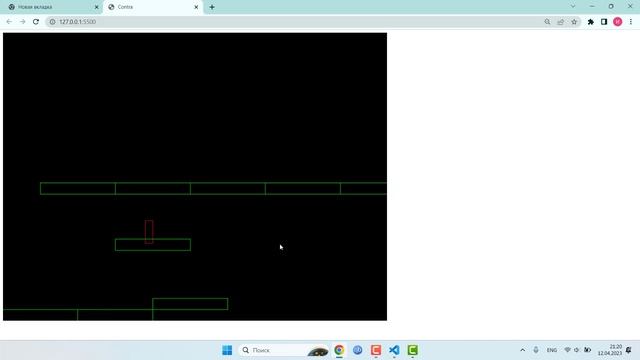Open the green C app in taskbar
The height and width of the screenshot is (360, 640).
(413, 350)
